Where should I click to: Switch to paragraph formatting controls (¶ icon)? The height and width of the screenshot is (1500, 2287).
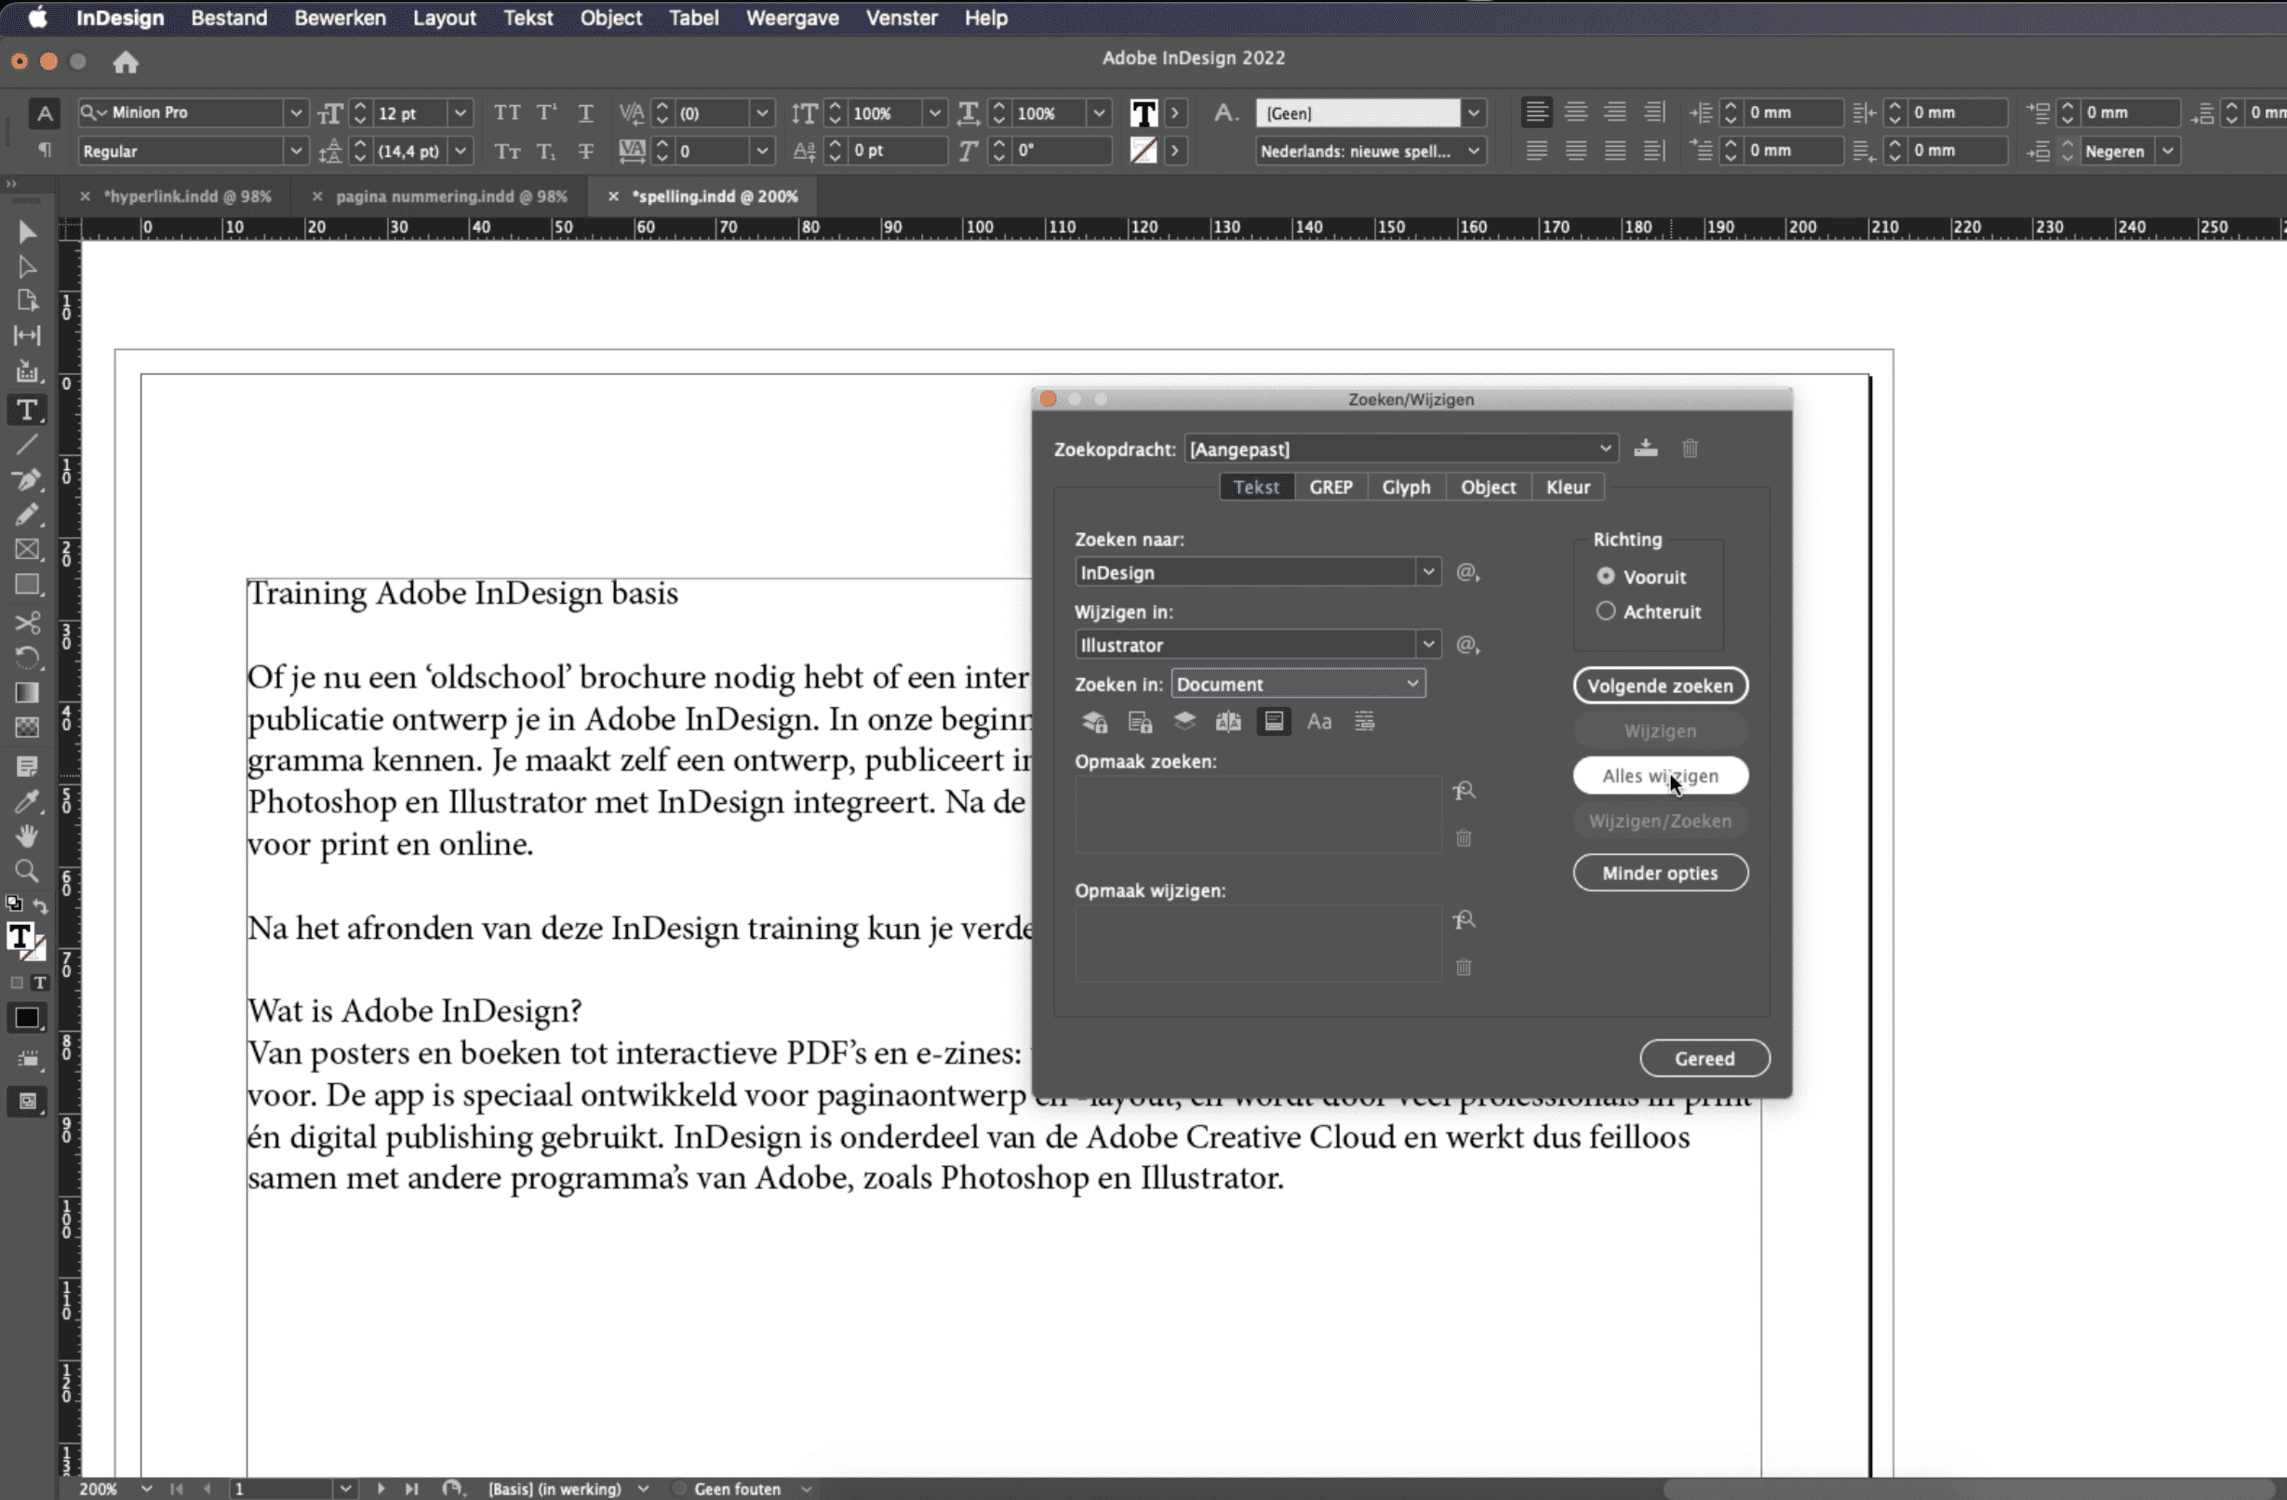pyautogui.click(x=44, y=150)
